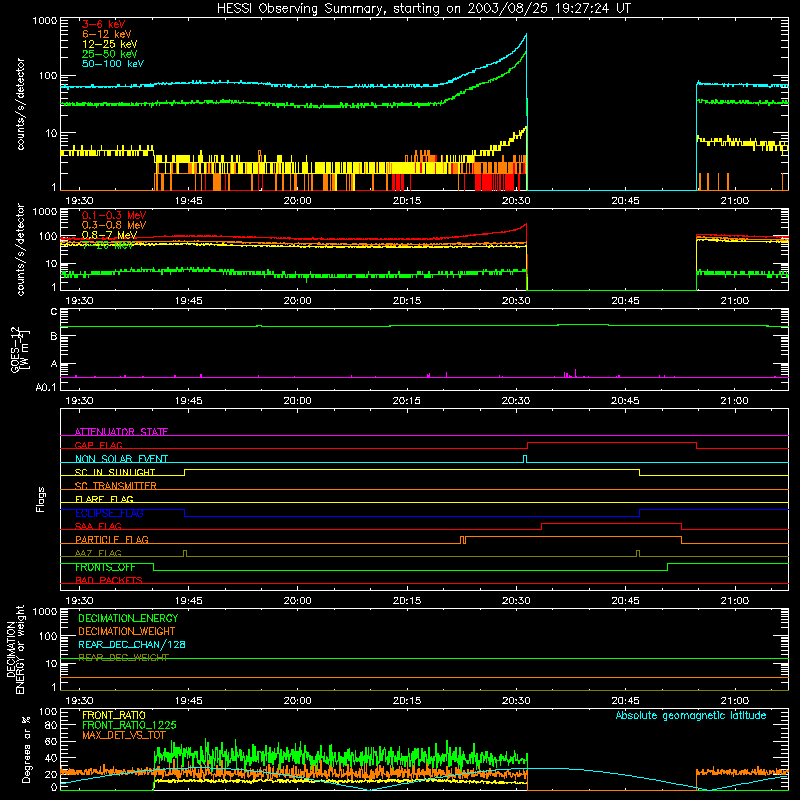
Task: Click the 19:45 tick label under the keV panel
Action: click(188, 201)
